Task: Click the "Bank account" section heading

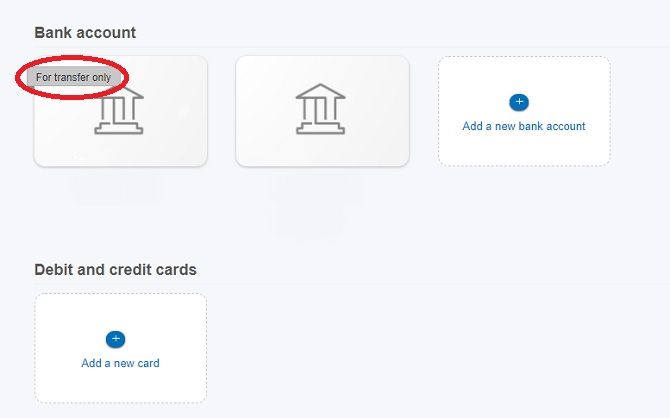Action: pos(85,33)
